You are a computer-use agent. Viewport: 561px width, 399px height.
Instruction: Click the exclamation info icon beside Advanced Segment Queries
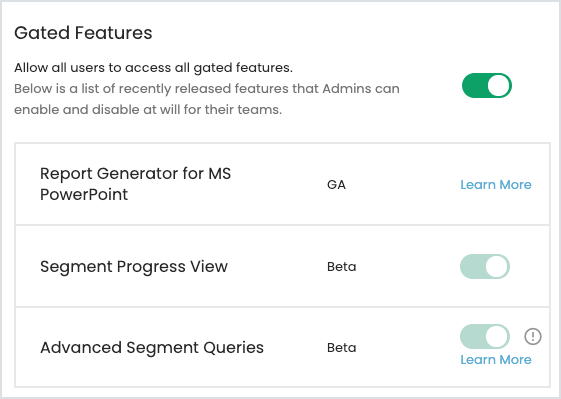click(x=533, y=336)
